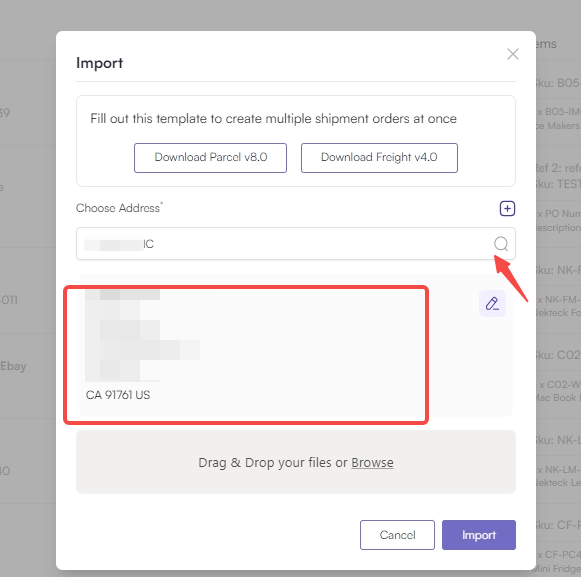Click the add new address plus icon
This screenshot has width=581, height=577.
(x=507, y=208)
